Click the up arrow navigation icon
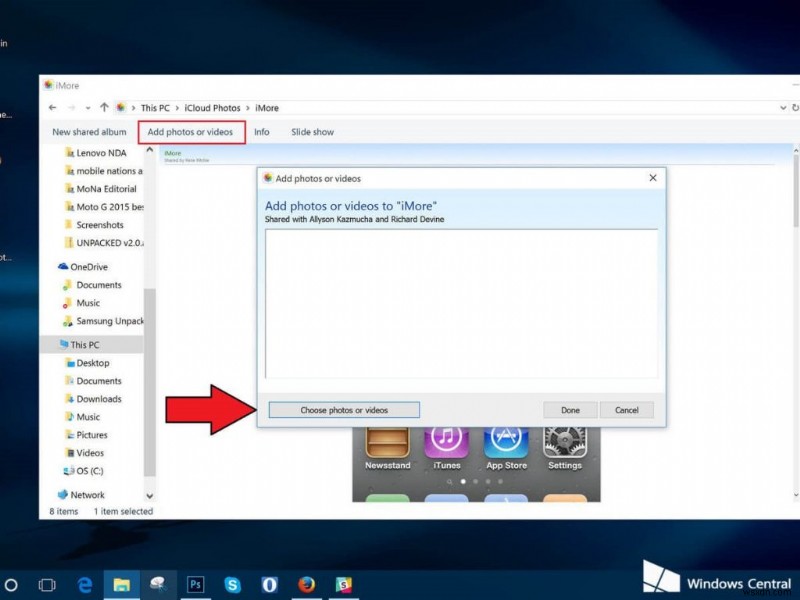800x600 pixels. pos(104,107)
